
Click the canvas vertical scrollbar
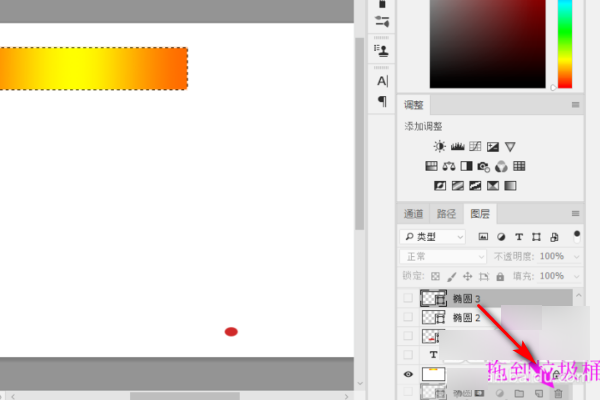(359, 134)
